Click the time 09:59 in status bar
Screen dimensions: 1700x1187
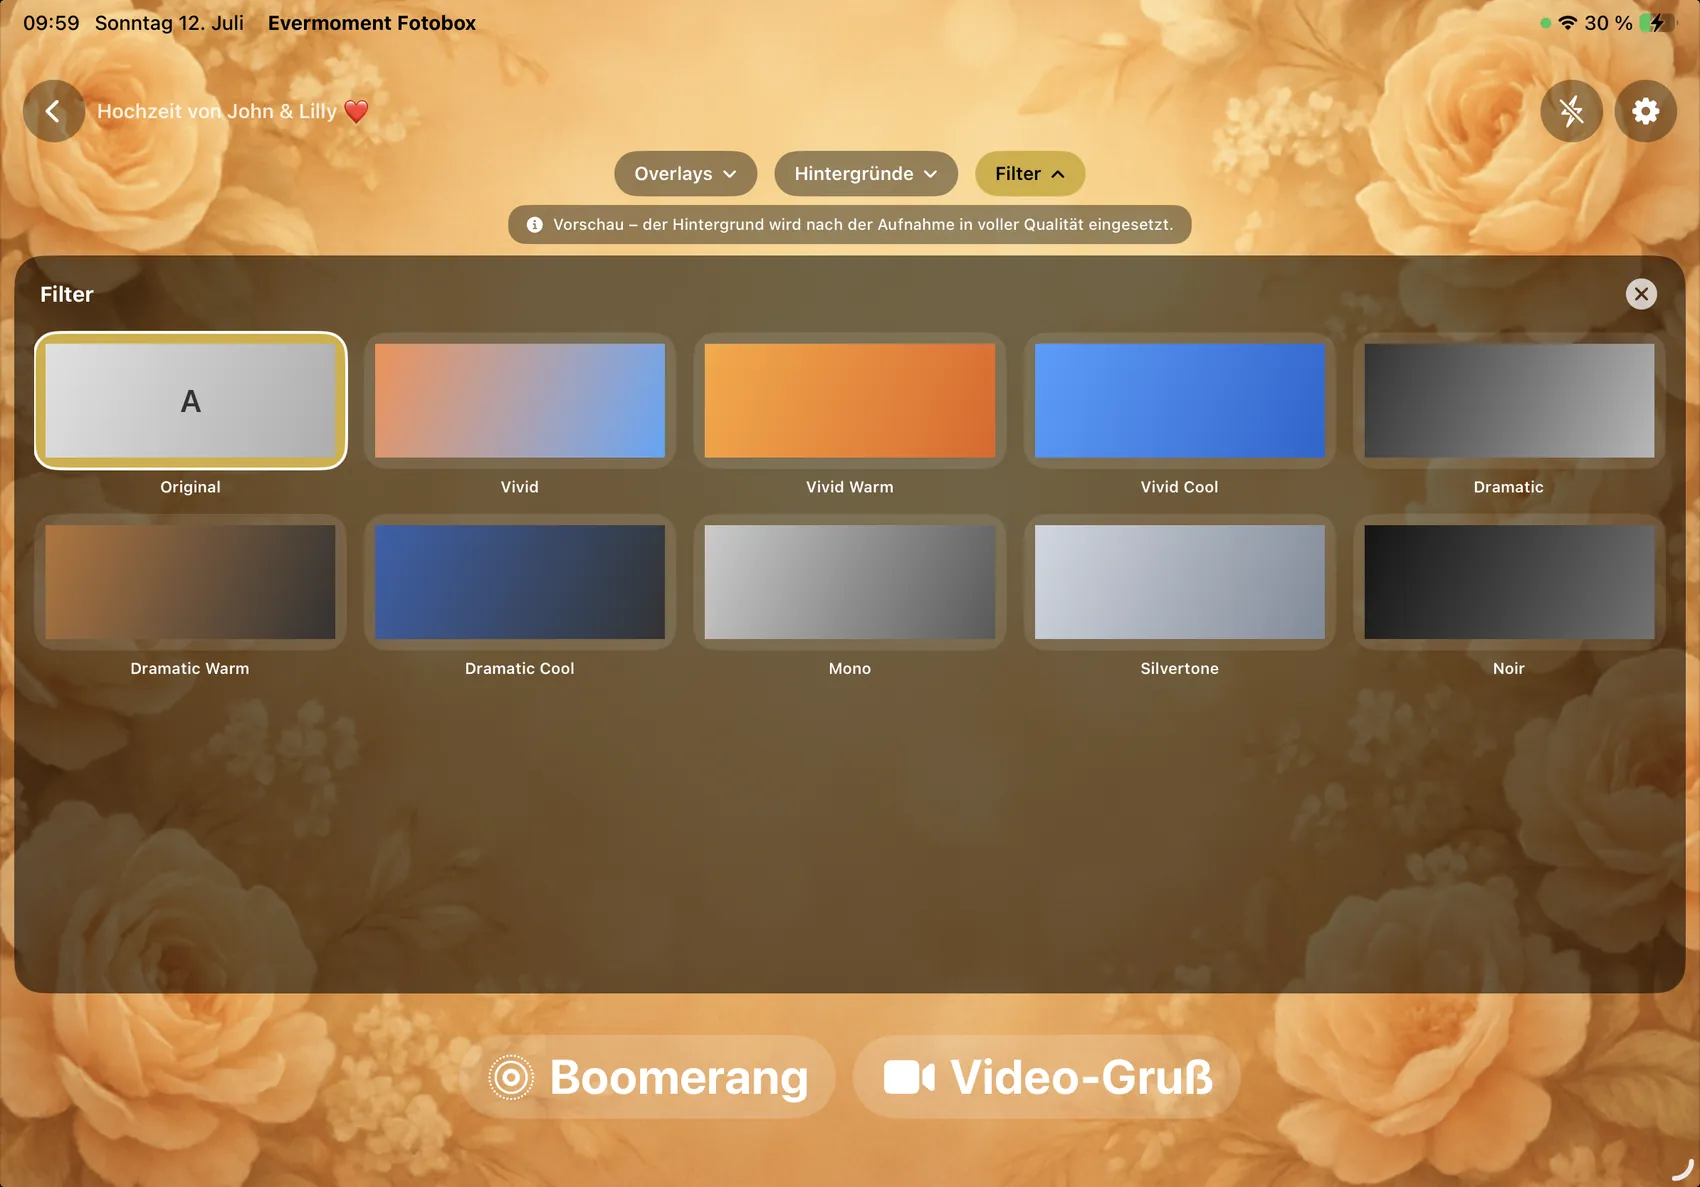tap(51, 23)
